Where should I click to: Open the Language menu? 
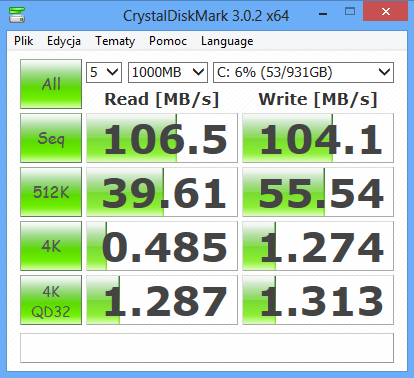227,41
